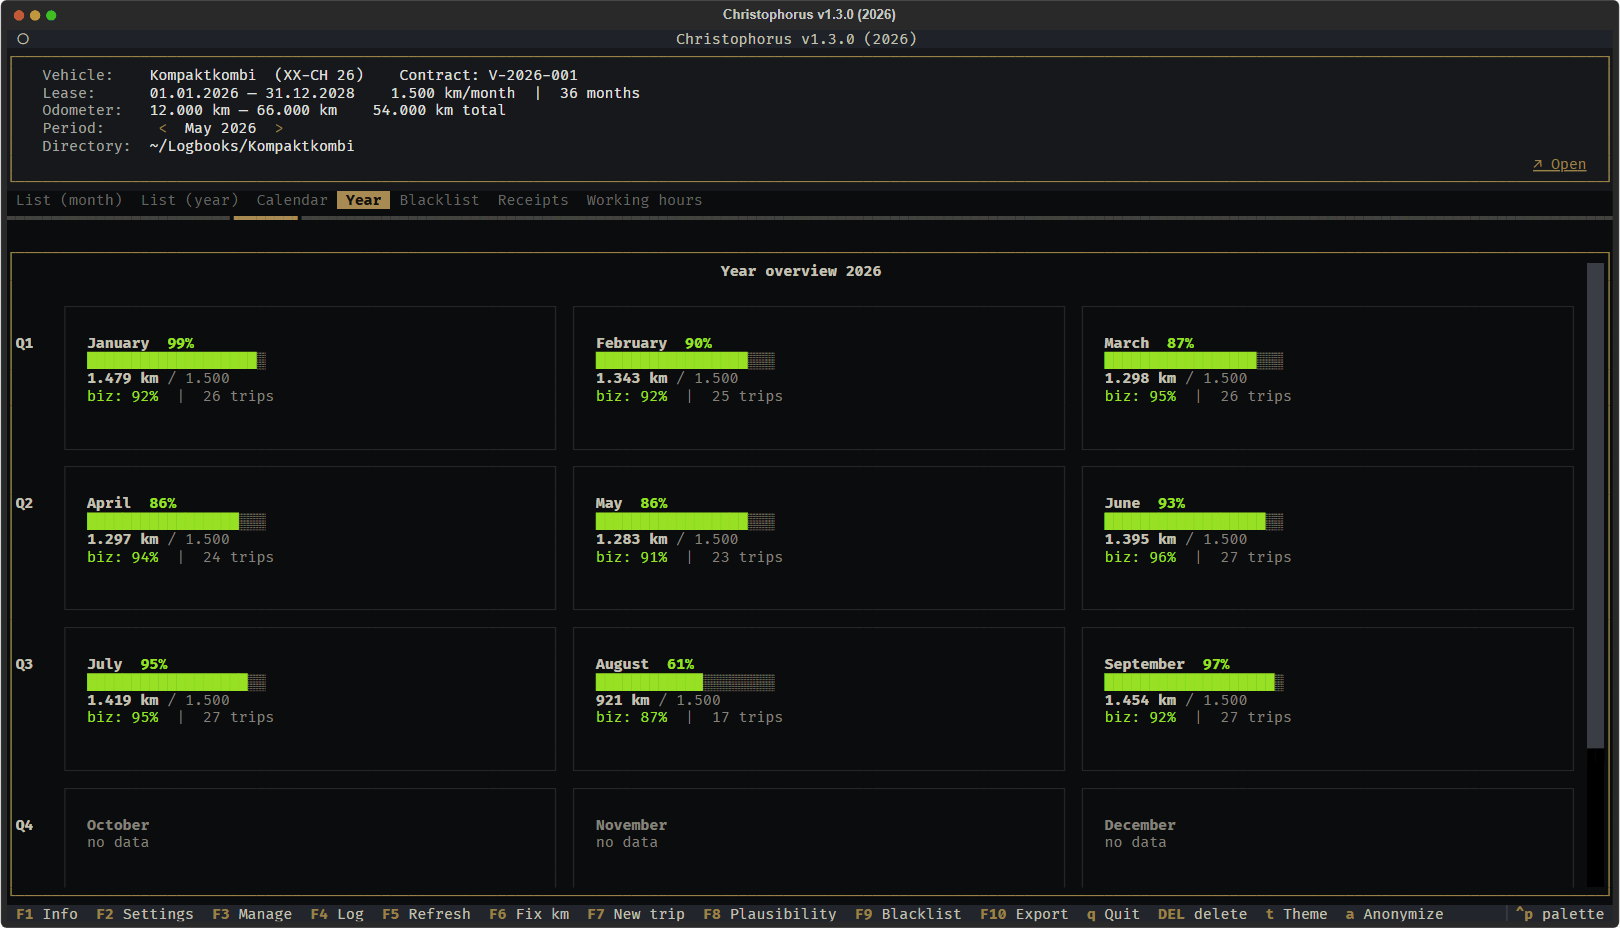
Task: Select the March month card title
Action: pyautogui.click(x=1126, y=343)
